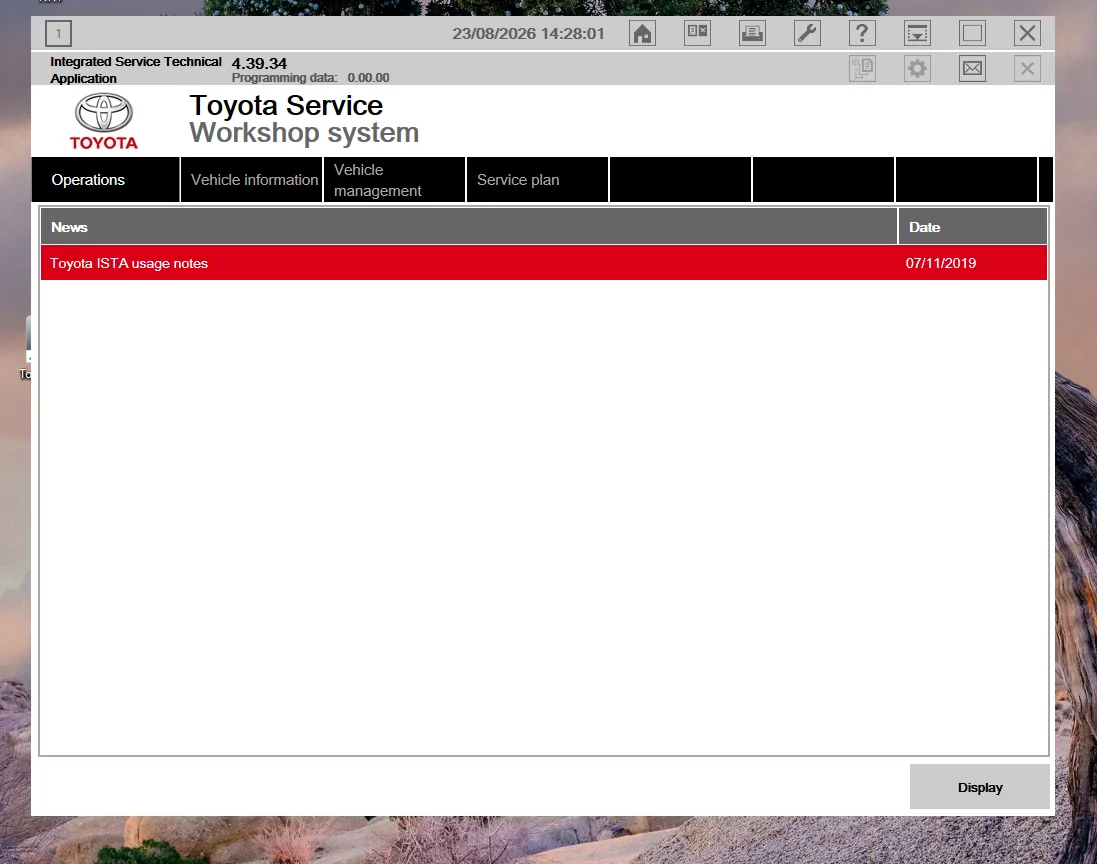
Task: Click the printer icon in toolbar
Action: pos(752,33)
